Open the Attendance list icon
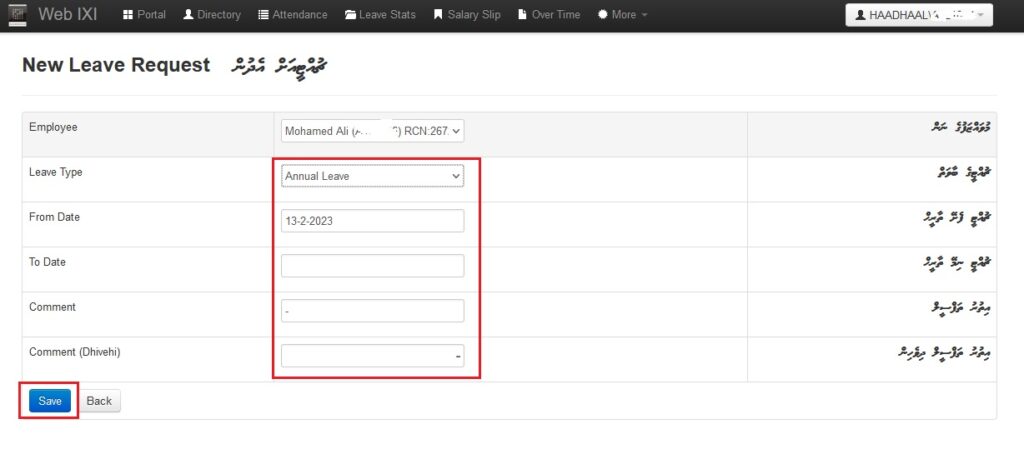Viewport: 1024px width, 449px height. click(x=263, y=15)
